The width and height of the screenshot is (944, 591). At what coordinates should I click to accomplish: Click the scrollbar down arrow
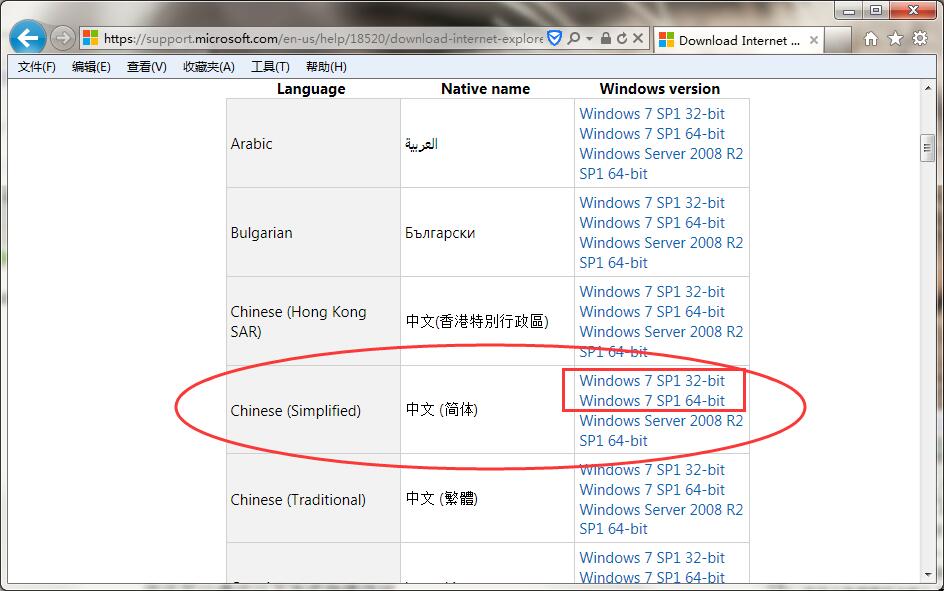[928, 575]
